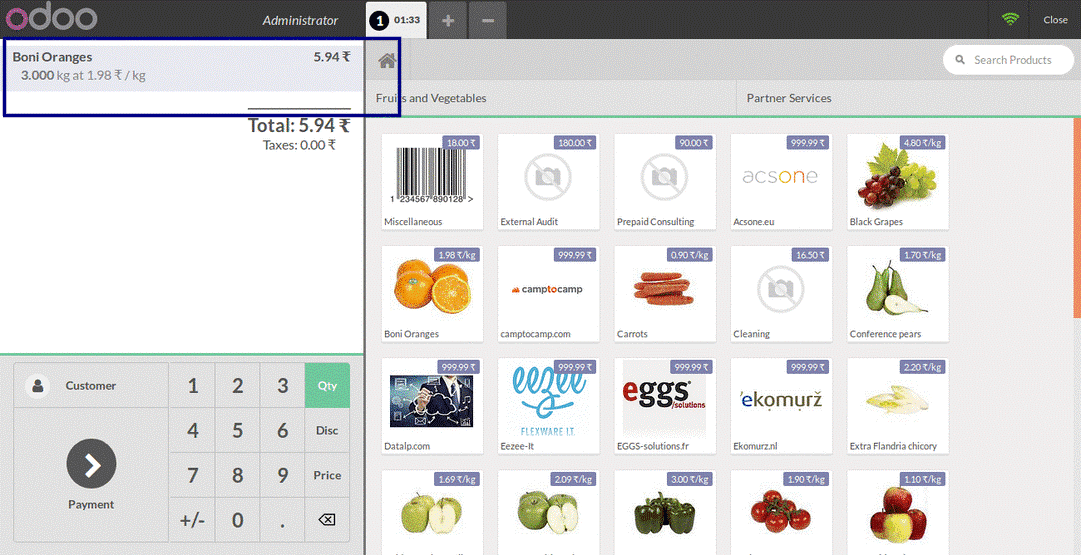
Task: Tap numpad digit 2
Action: tap(238, 385)
